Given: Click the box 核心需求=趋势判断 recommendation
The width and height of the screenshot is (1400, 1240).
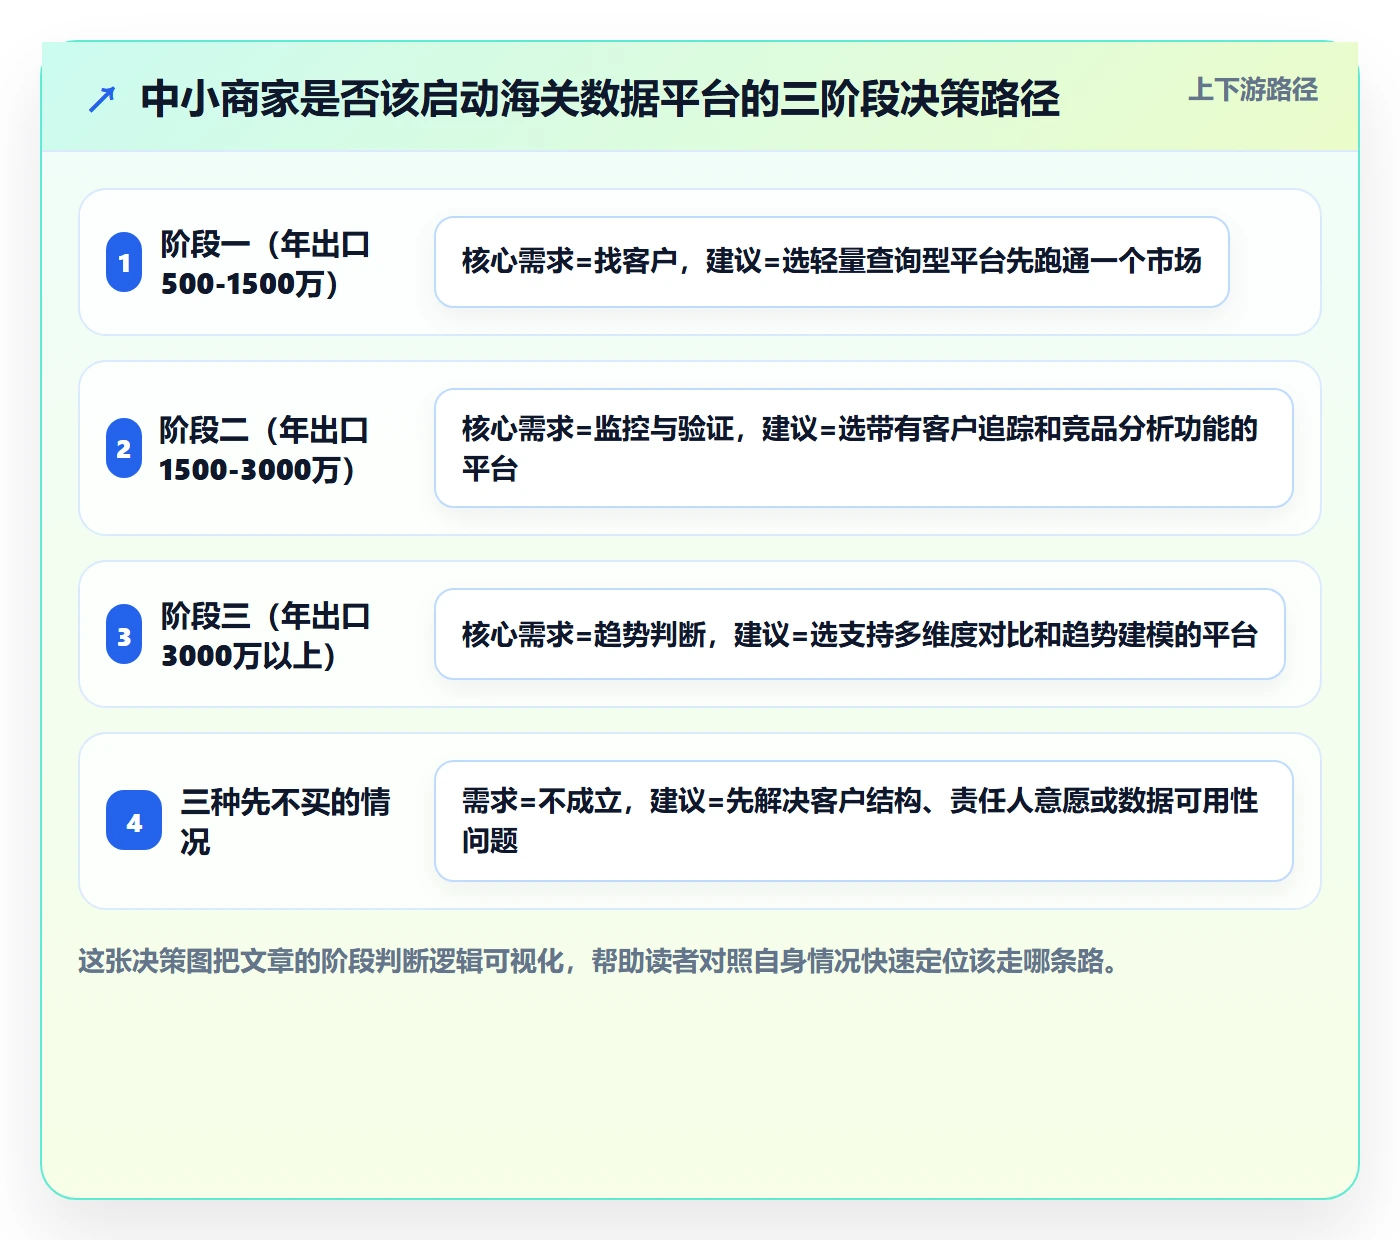Looking at the screenshot, I should (860, 634).
